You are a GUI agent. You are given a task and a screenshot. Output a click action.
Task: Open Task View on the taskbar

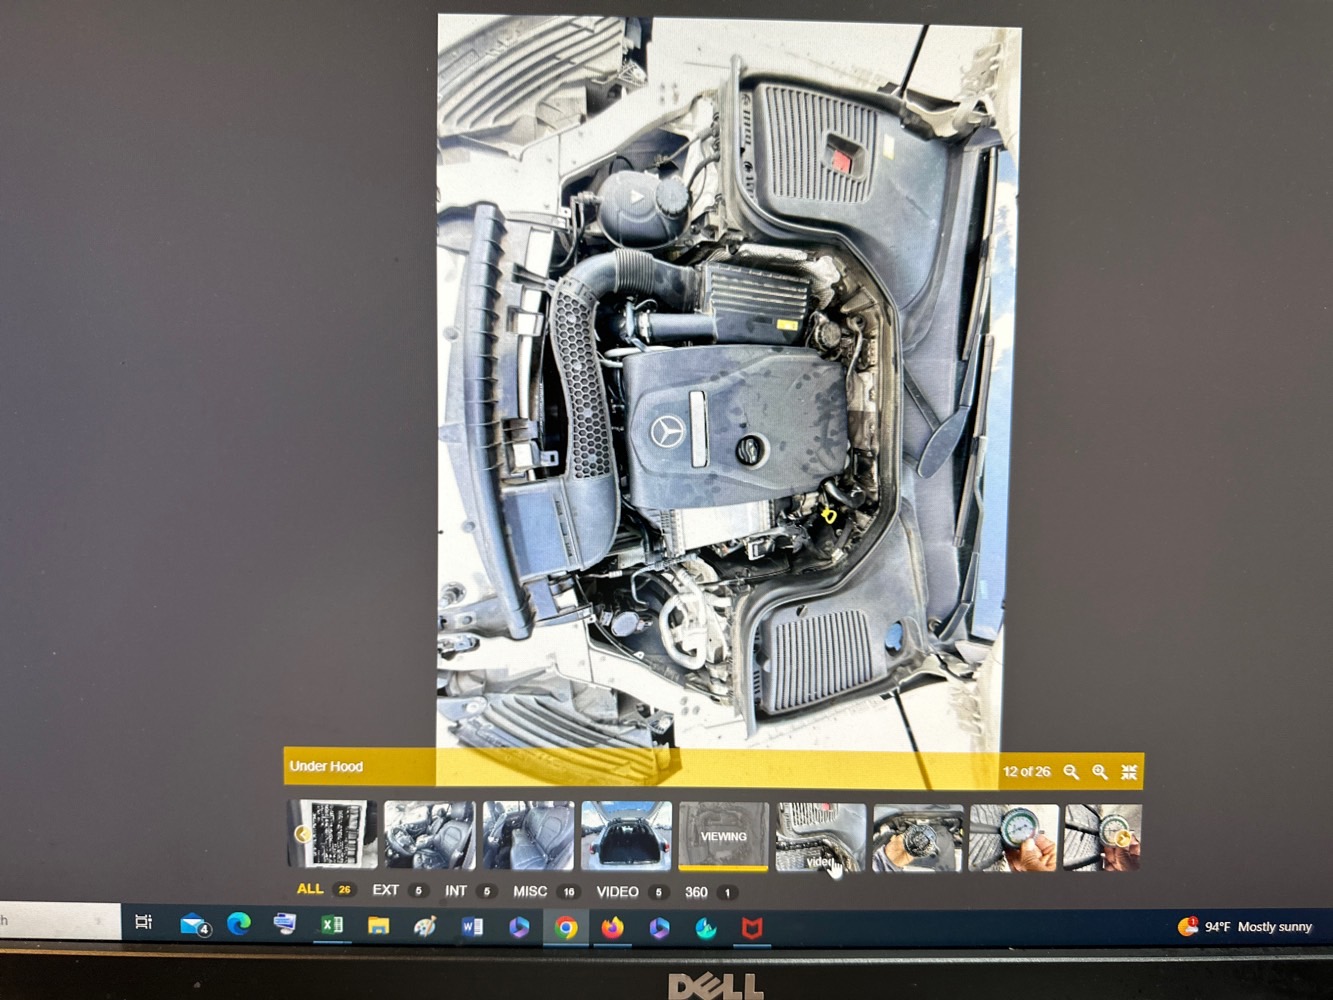pos(143,922)
